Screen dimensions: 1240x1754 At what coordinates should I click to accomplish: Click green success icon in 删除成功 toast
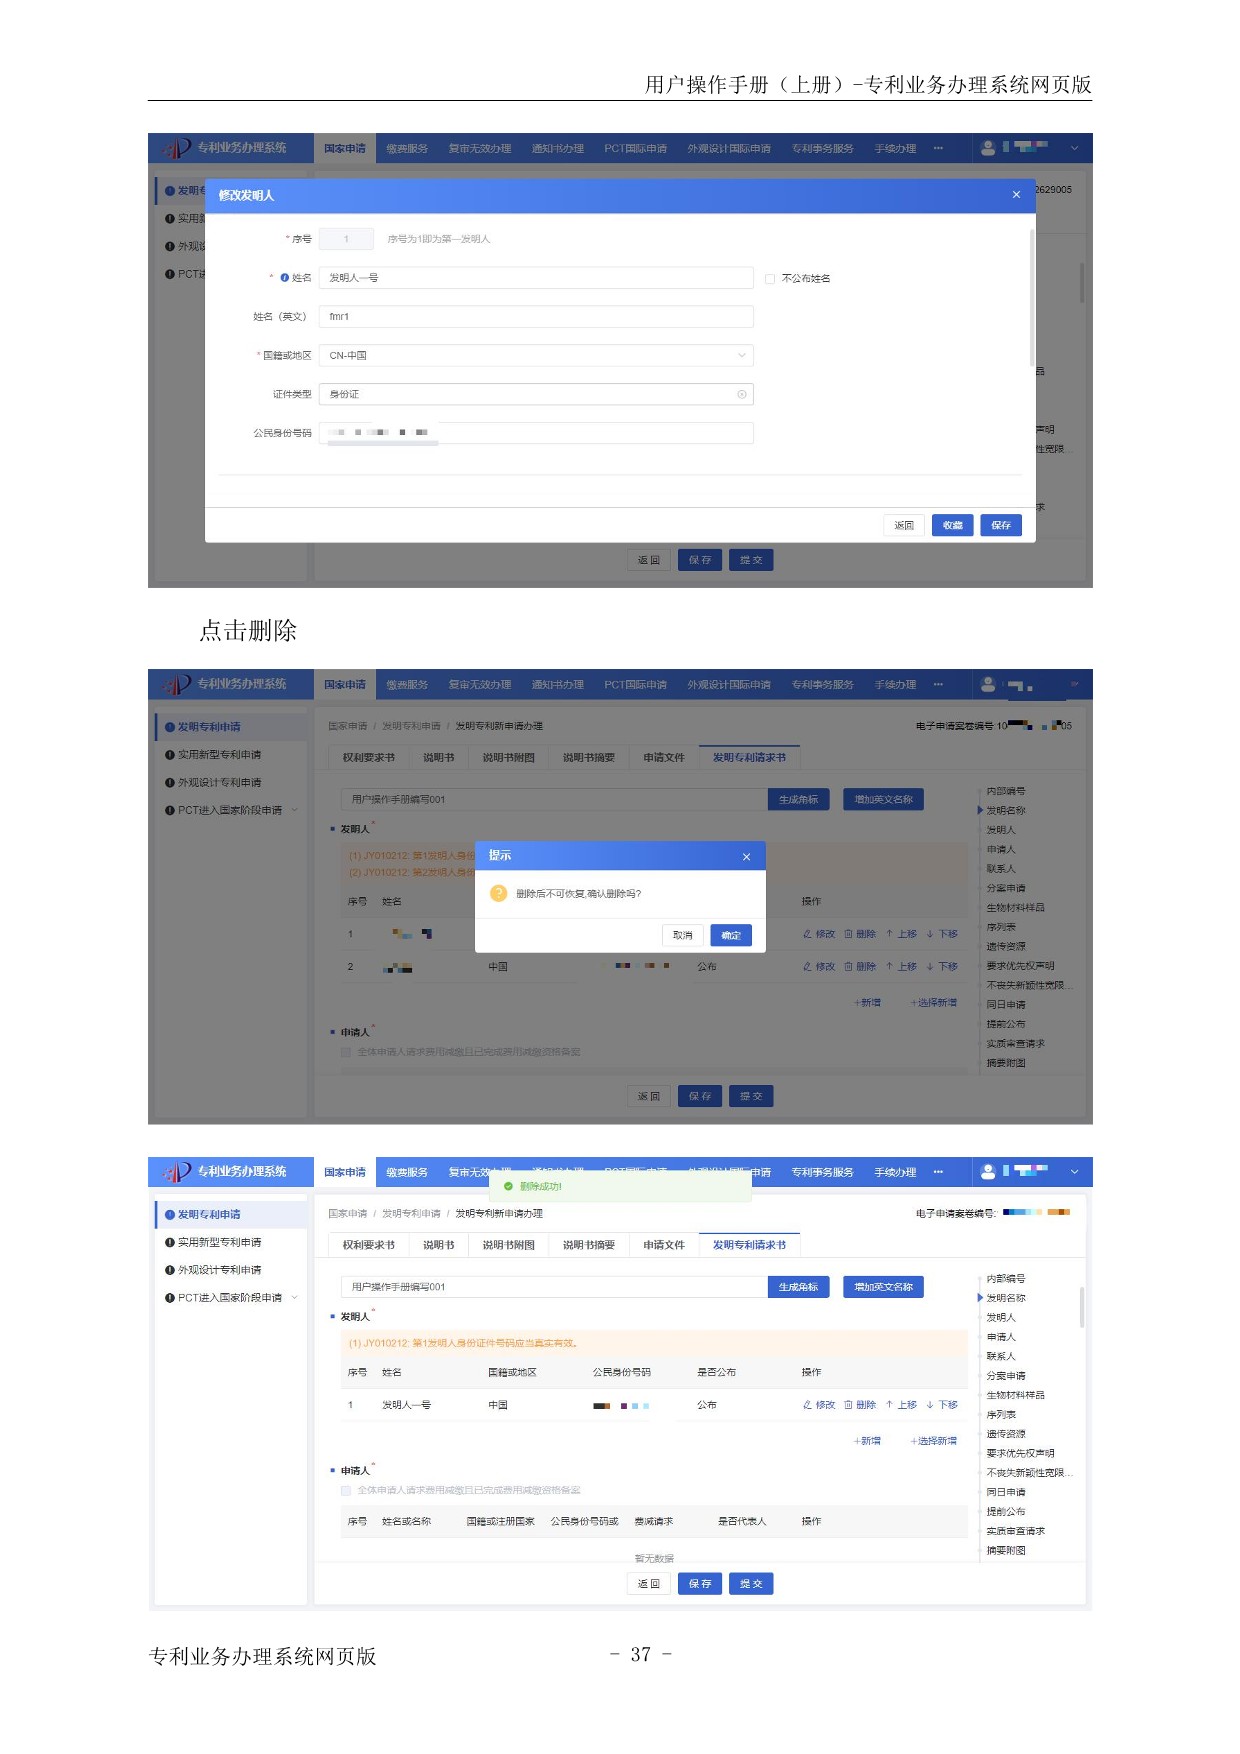click(x=508, y=1187)
